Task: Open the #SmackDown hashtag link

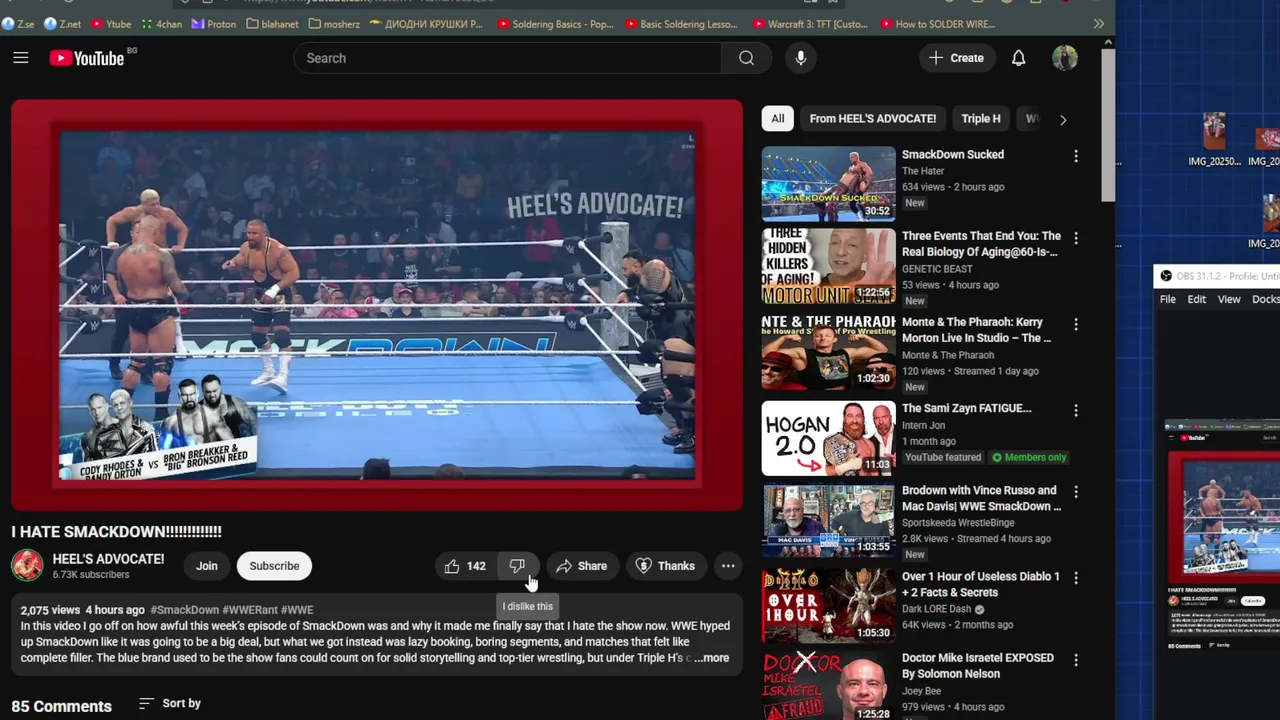Action: click(x=185, y=610)
